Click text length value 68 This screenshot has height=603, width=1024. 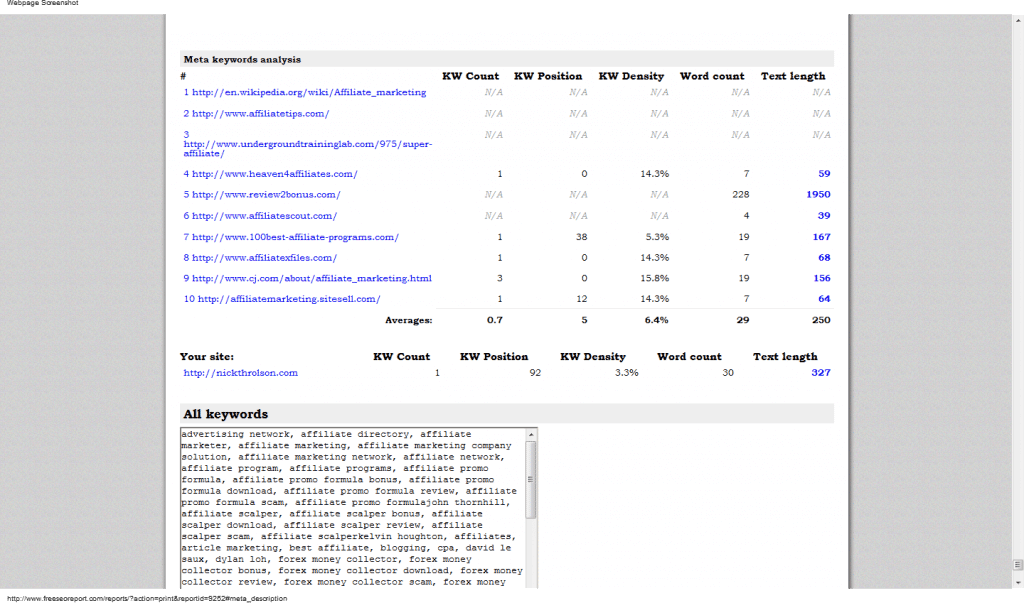click(824, 257)
